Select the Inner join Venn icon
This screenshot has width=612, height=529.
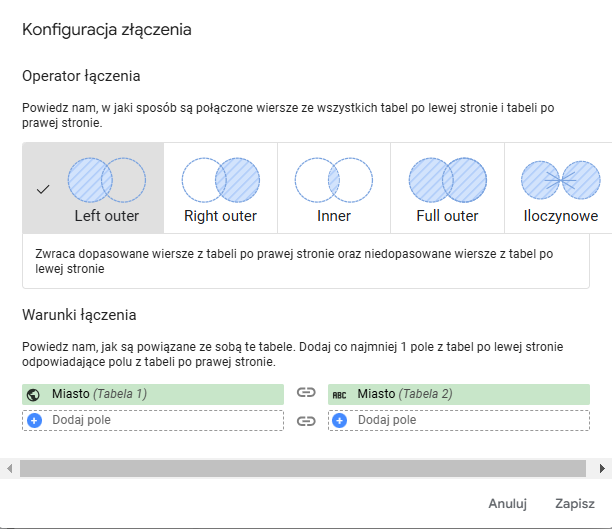point(333,180)
